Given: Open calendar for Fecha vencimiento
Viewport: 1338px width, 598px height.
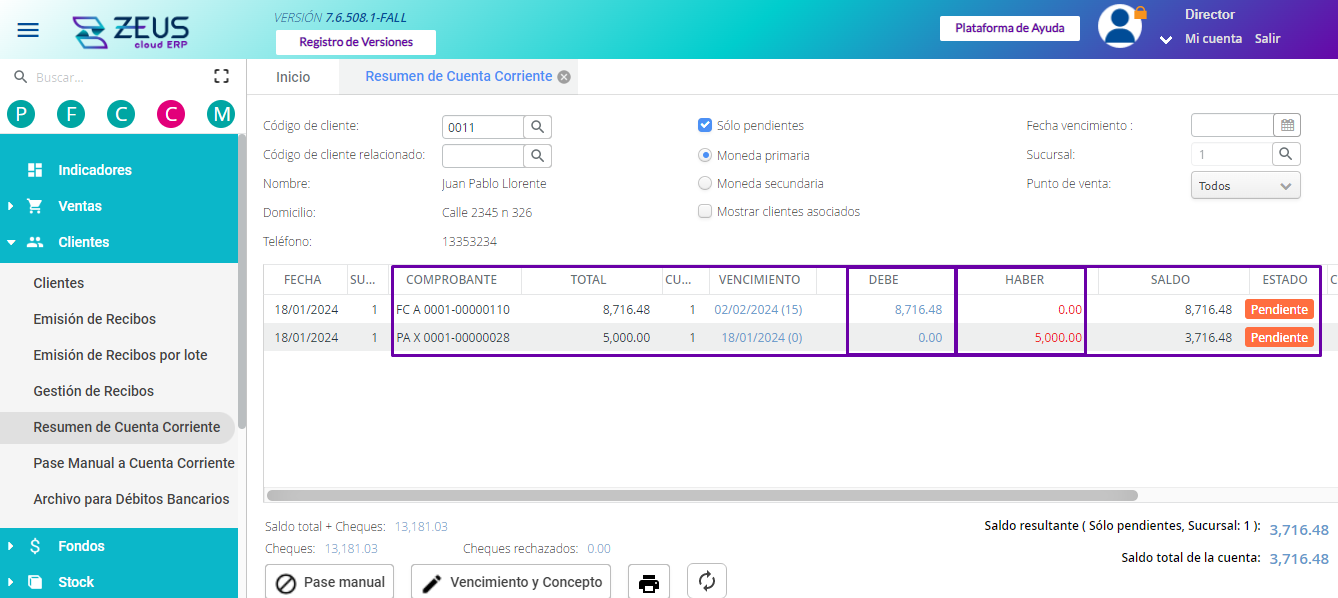Looking at the screenshot, I should click(1287, 125).
